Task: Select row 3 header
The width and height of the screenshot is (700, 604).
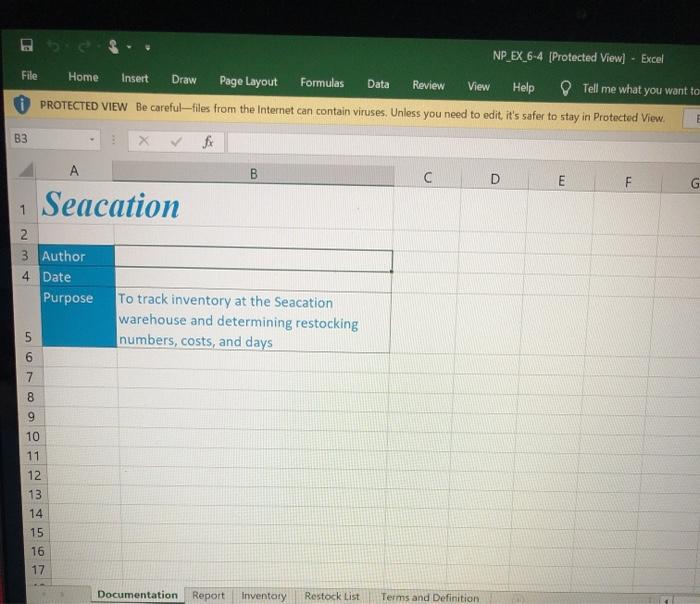Action: [x=25, y=256]
